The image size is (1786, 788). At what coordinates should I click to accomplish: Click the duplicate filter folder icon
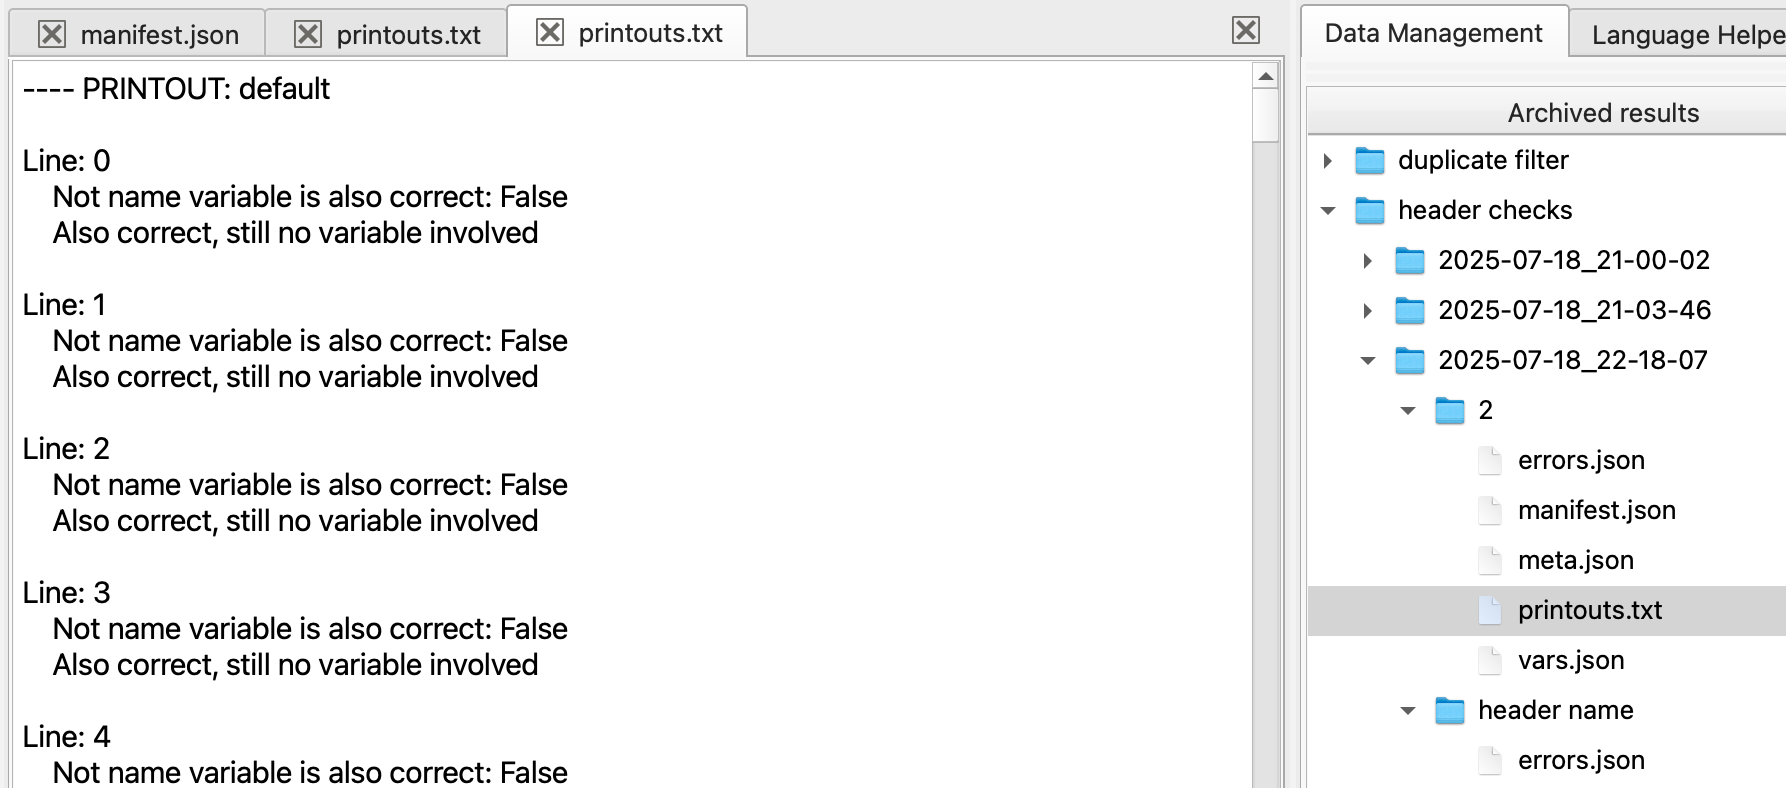click(1369, 160)
